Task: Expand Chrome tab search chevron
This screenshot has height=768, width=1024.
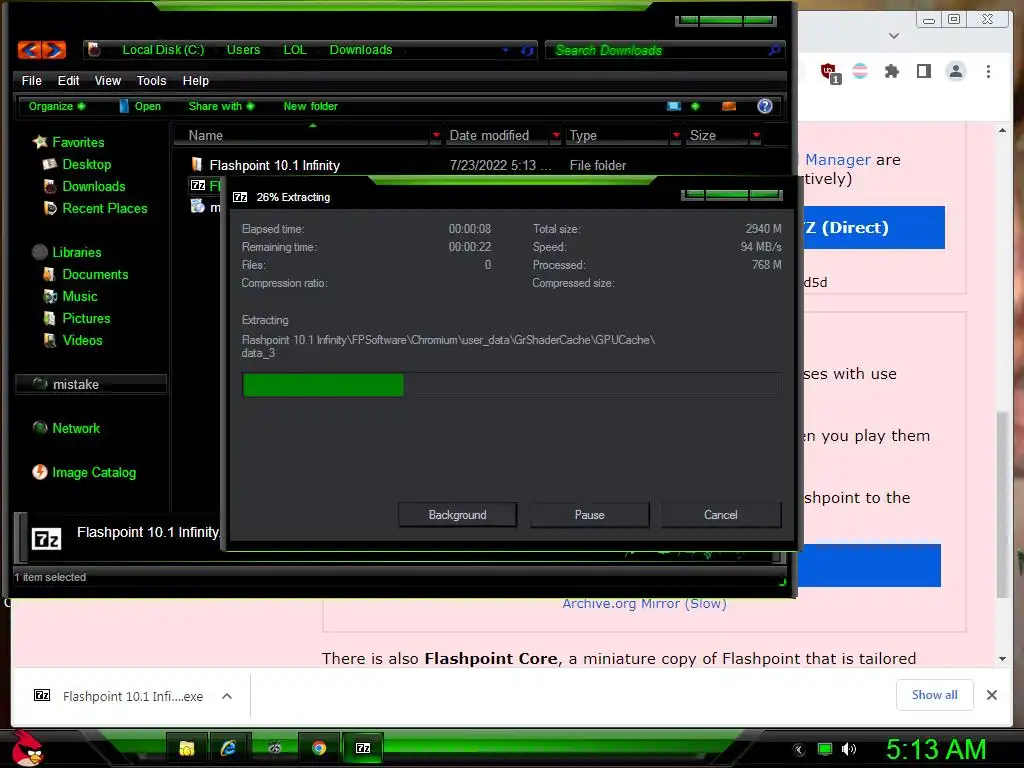Action: (894, 36)
